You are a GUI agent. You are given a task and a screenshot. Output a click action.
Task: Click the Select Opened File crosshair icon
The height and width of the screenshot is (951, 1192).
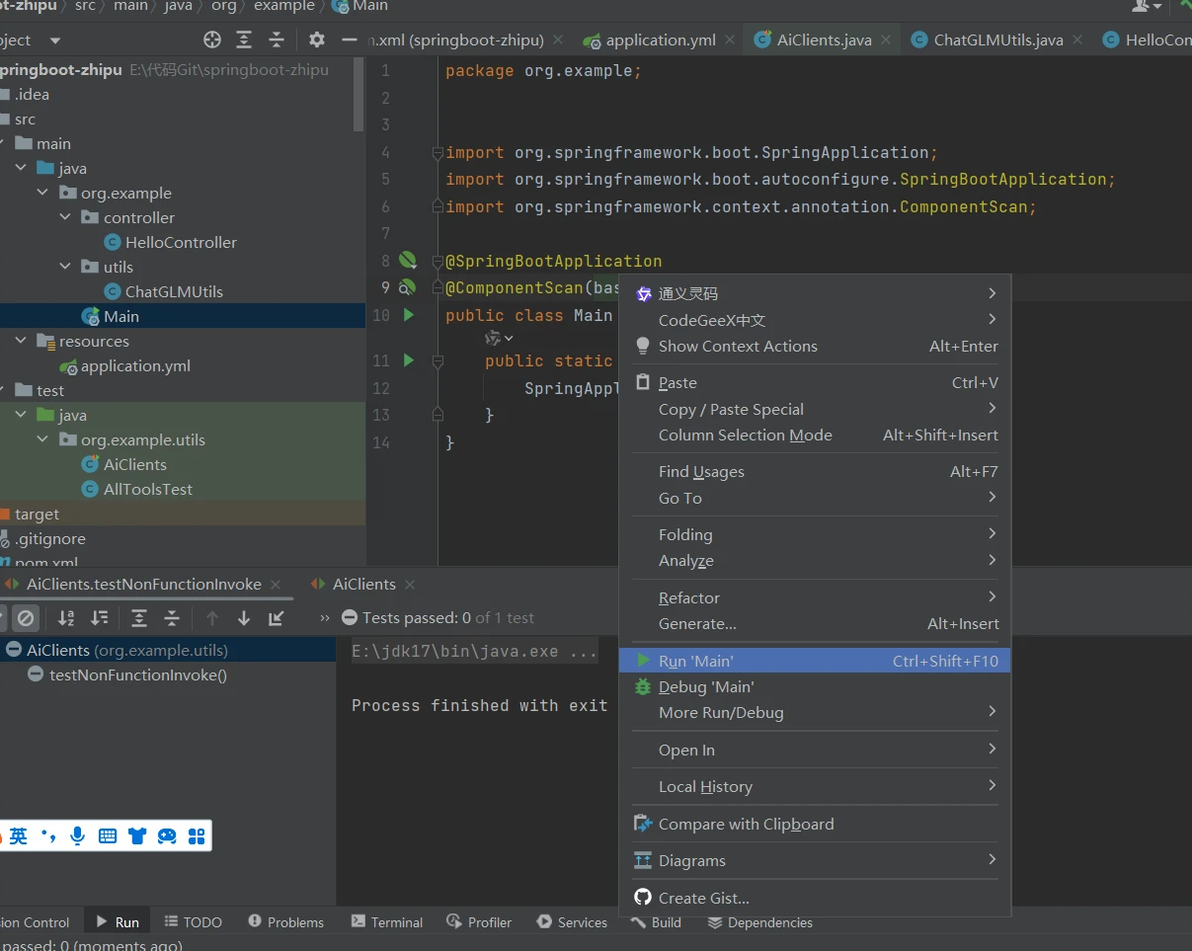212,40
